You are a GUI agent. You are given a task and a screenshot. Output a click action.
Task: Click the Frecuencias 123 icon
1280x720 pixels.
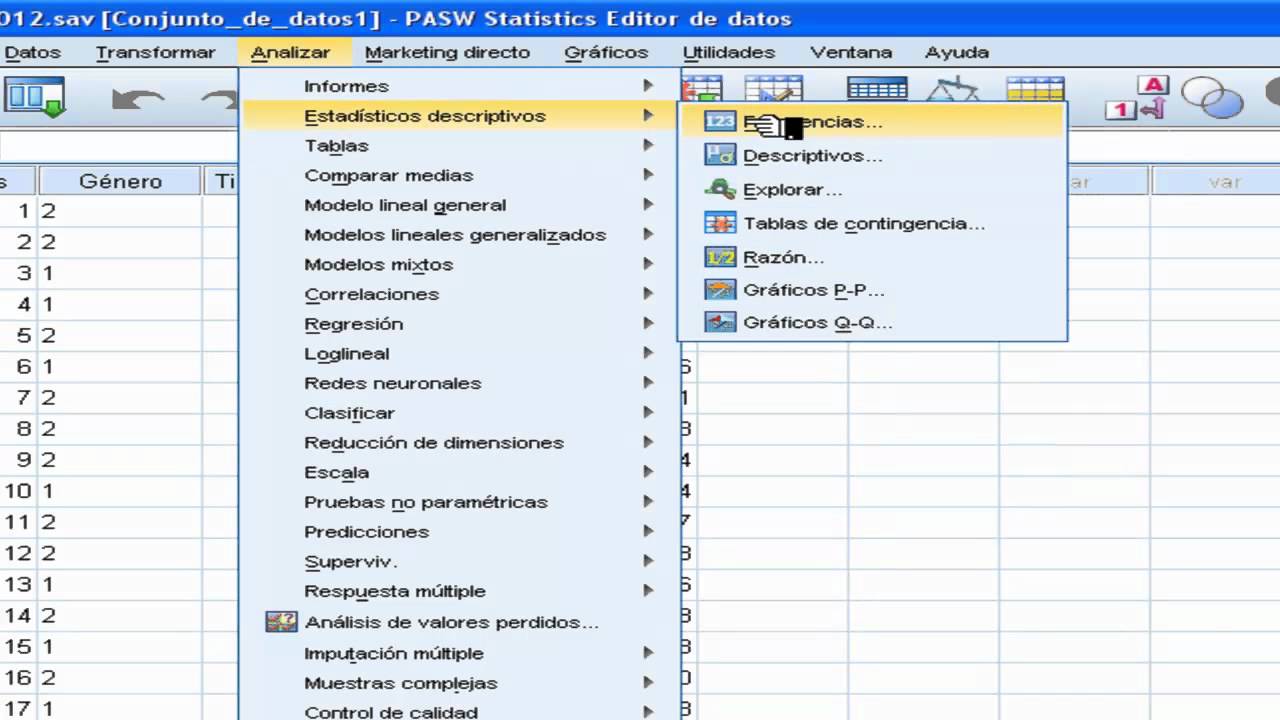click(720, 122)
